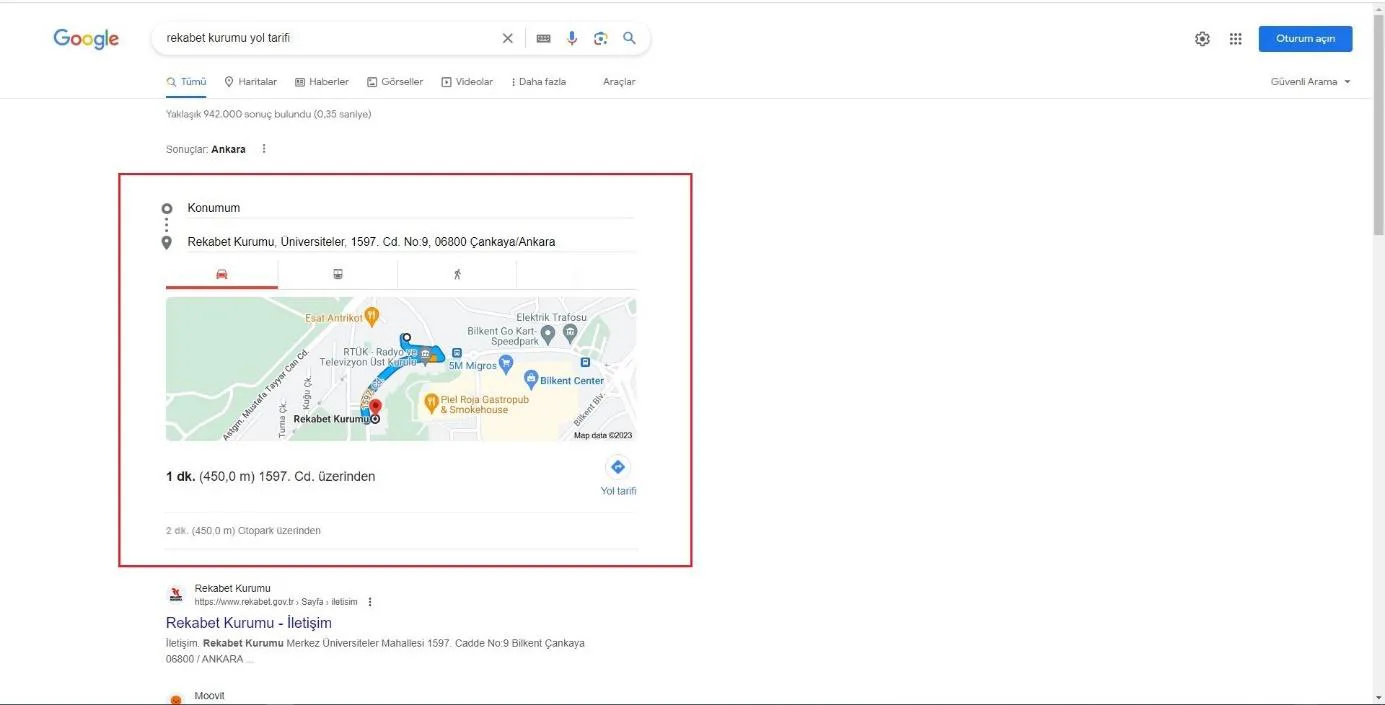Switch to the Haberler tab

pyautogui.click(x=322, y=82)
